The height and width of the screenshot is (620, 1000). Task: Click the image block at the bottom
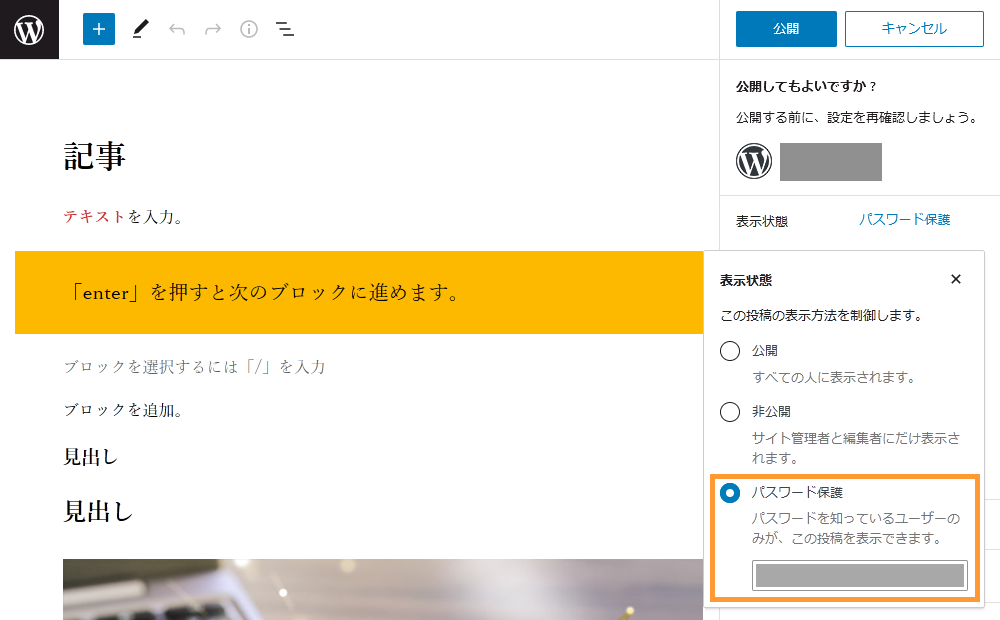[380, 590]
